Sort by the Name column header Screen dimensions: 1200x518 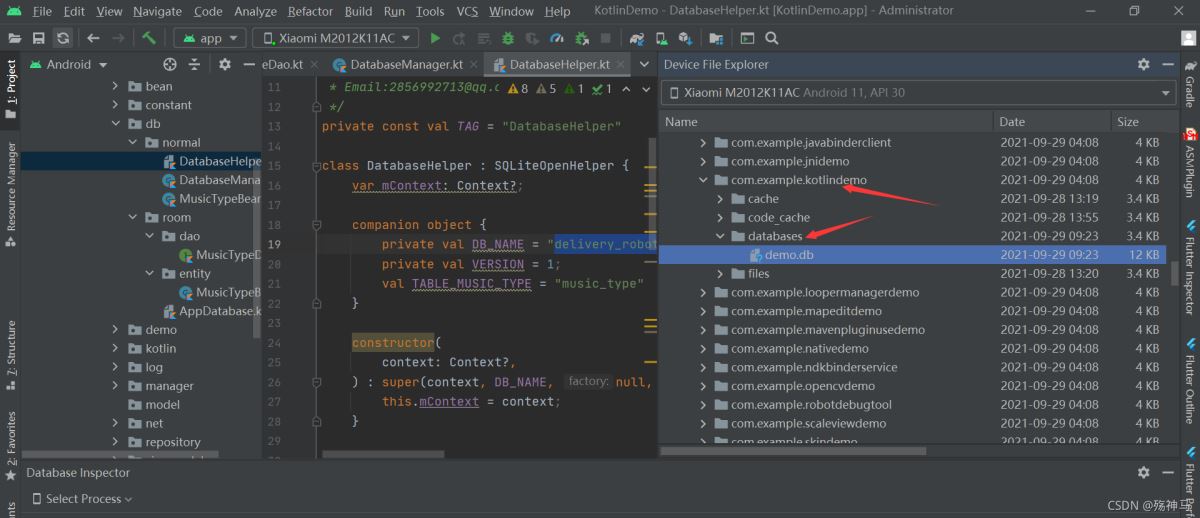(827, 121)
